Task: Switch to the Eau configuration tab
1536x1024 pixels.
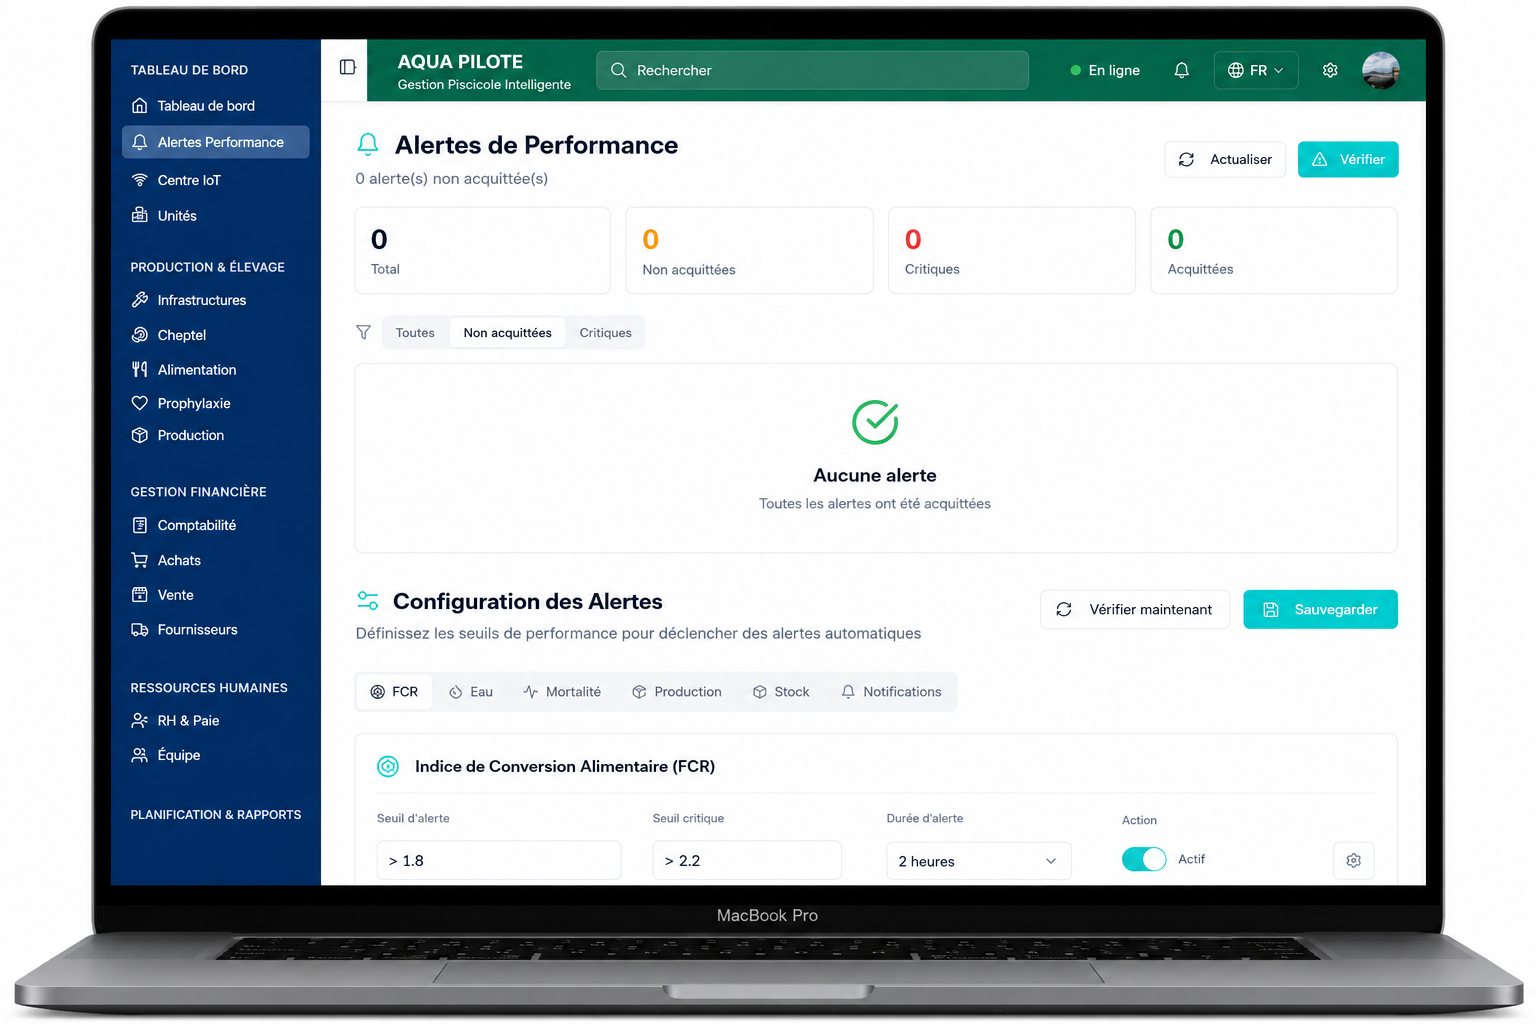Action: coord(471,692)
